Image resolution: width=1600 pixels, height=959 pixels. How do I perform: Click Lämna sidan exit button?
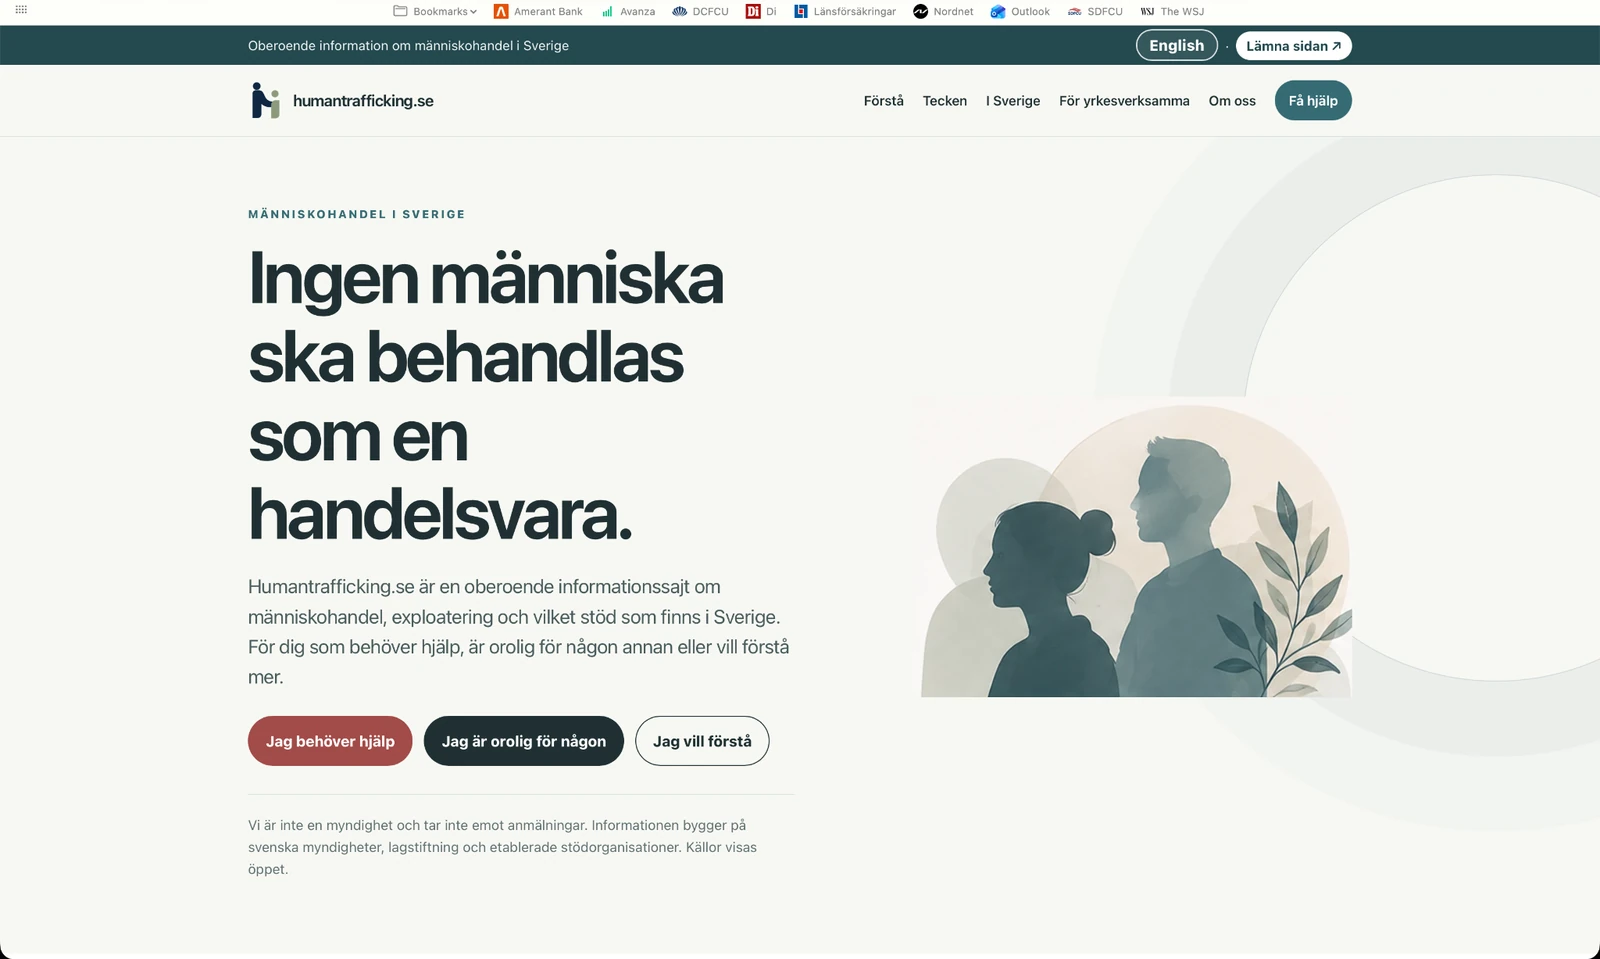point(1294,46)
